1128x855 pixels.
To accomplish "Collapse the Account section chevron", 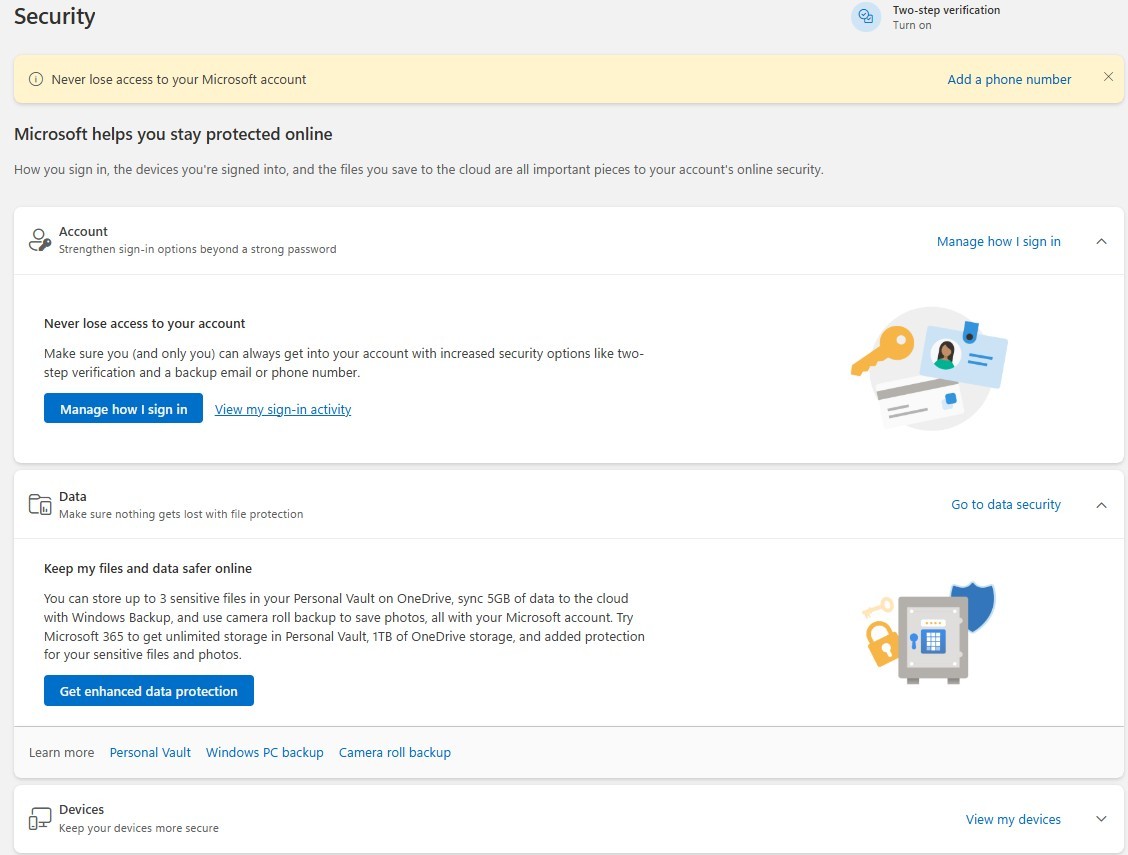I will (1101, 242).
